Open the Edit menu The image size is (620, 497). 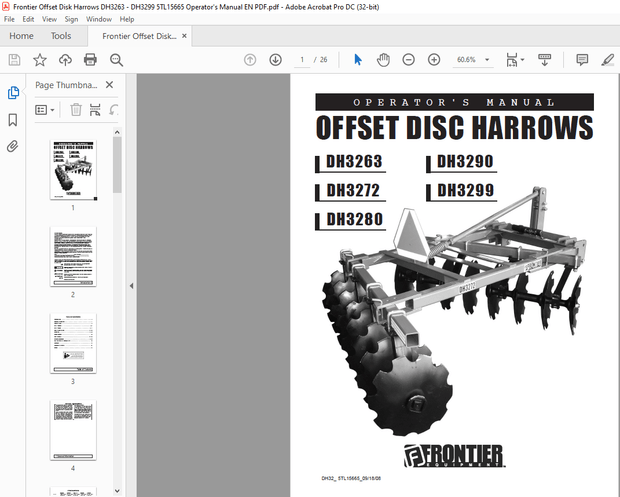click(x=28, y=19)
